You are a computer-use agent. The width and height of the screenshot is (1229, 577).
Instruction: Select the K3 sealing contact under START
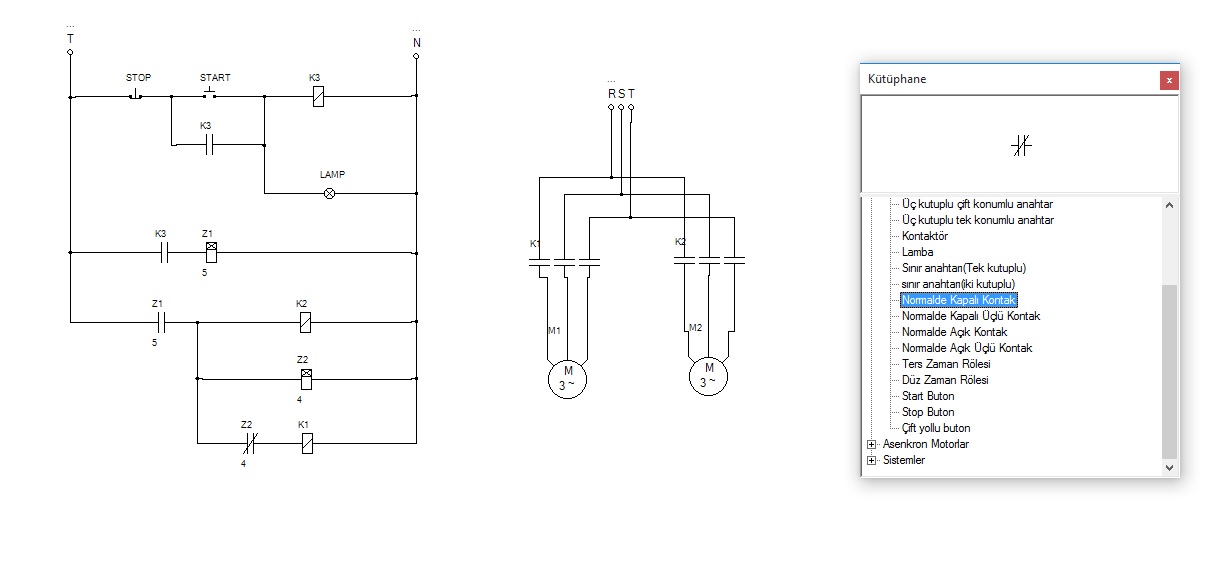click(x=210, y=146)
